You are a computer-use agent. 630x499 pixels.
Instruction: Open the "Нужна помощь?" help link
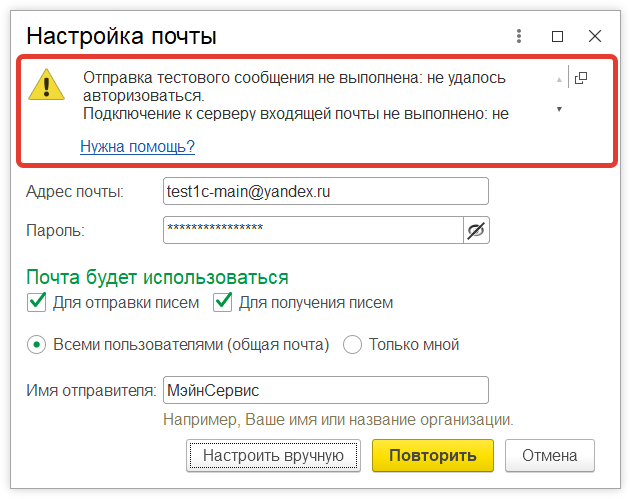137,147
